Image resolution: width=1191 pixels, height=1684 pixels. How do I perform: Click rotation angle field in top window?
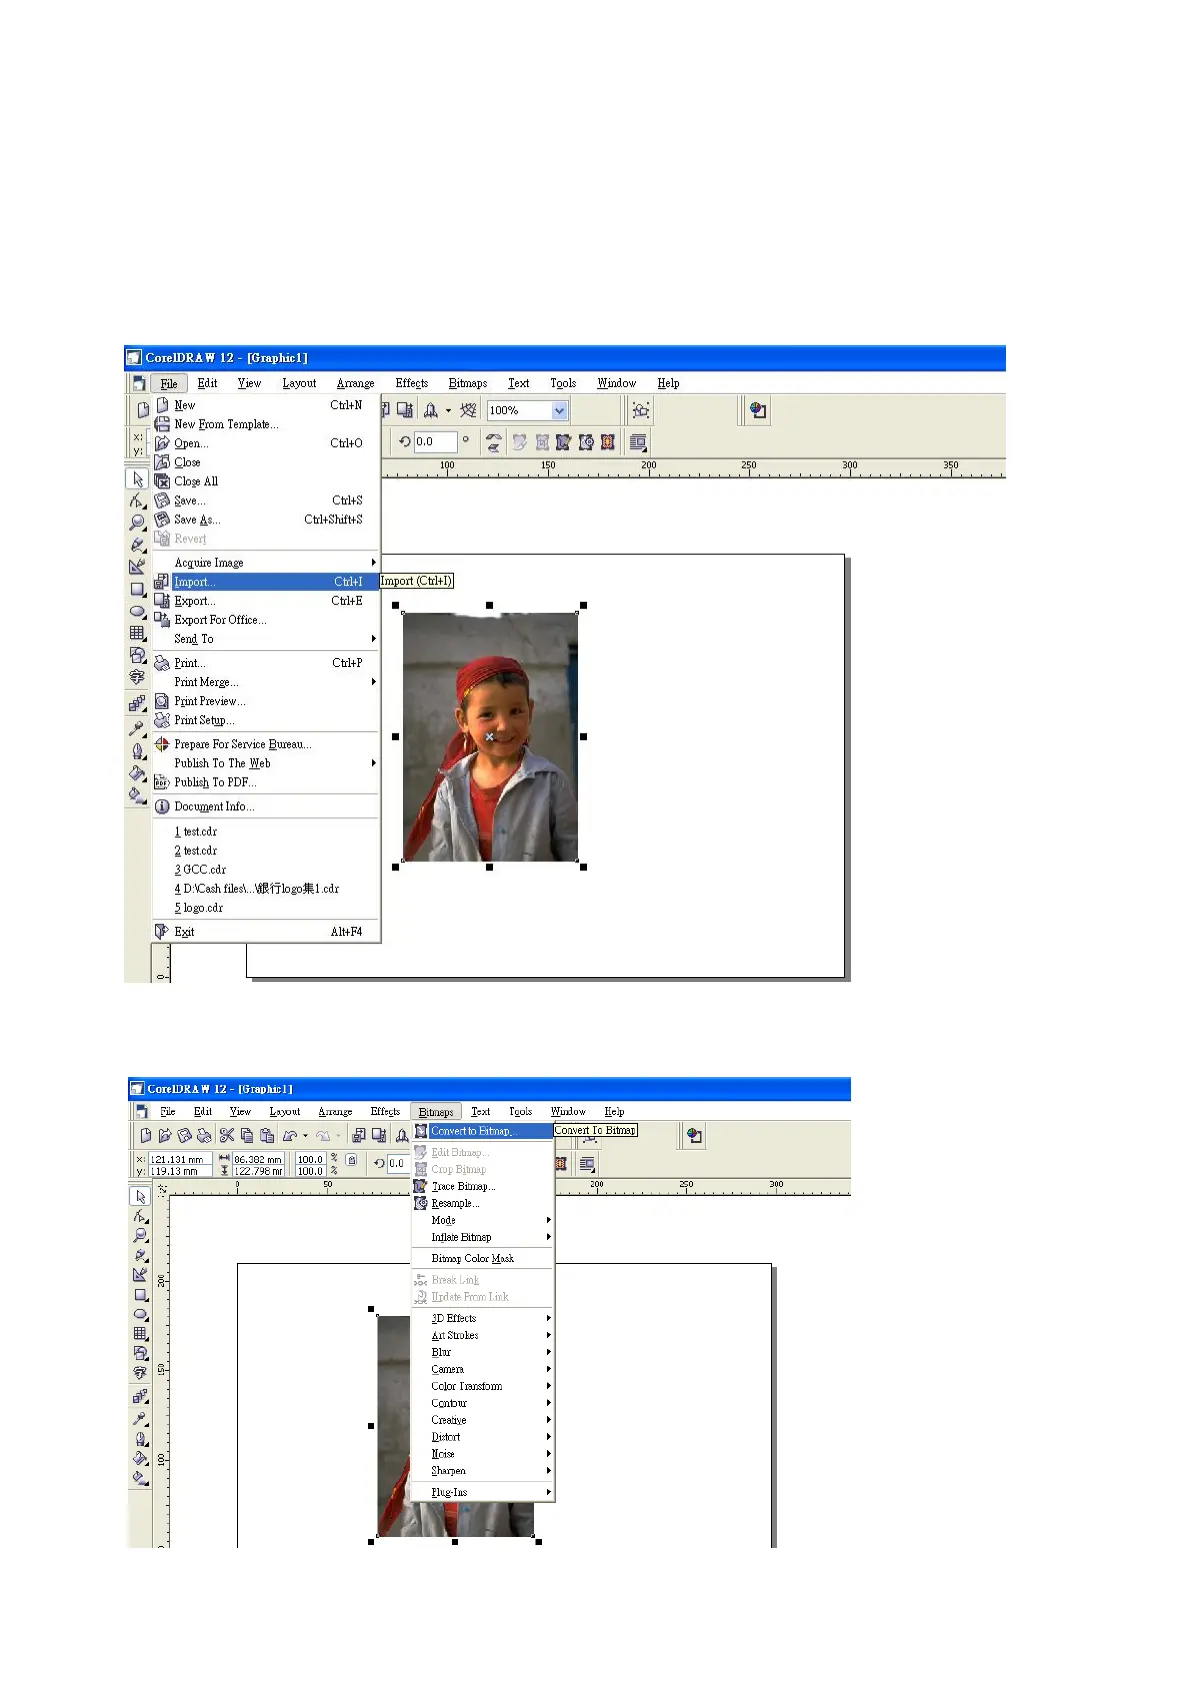pos(435,442)
